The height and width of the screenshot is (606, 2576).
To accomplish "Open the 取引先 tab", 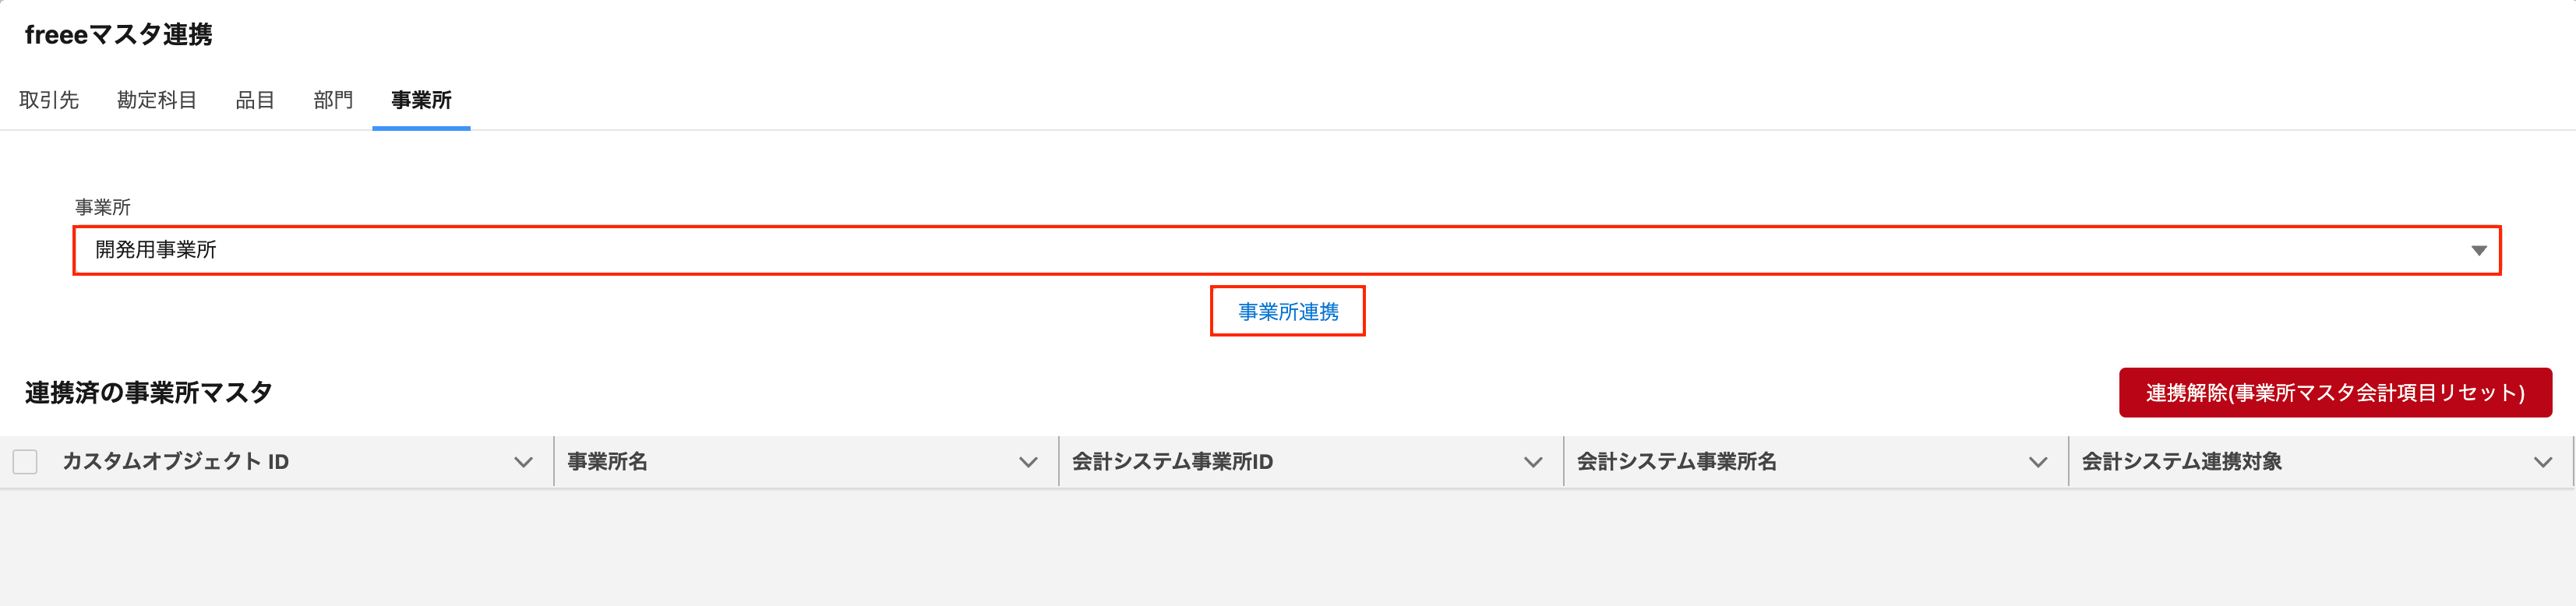I will coord(49,100).
